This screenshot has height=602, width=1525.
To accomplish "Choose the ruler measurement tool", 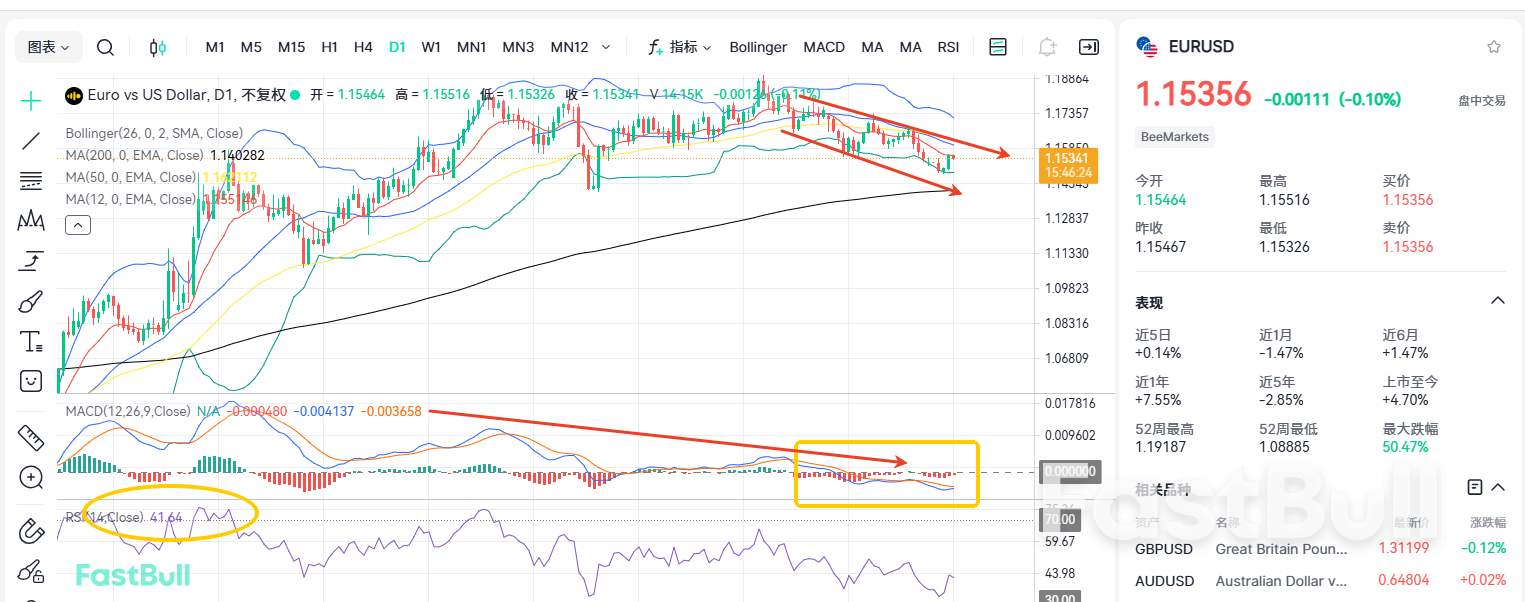I will tap(31, 437).
